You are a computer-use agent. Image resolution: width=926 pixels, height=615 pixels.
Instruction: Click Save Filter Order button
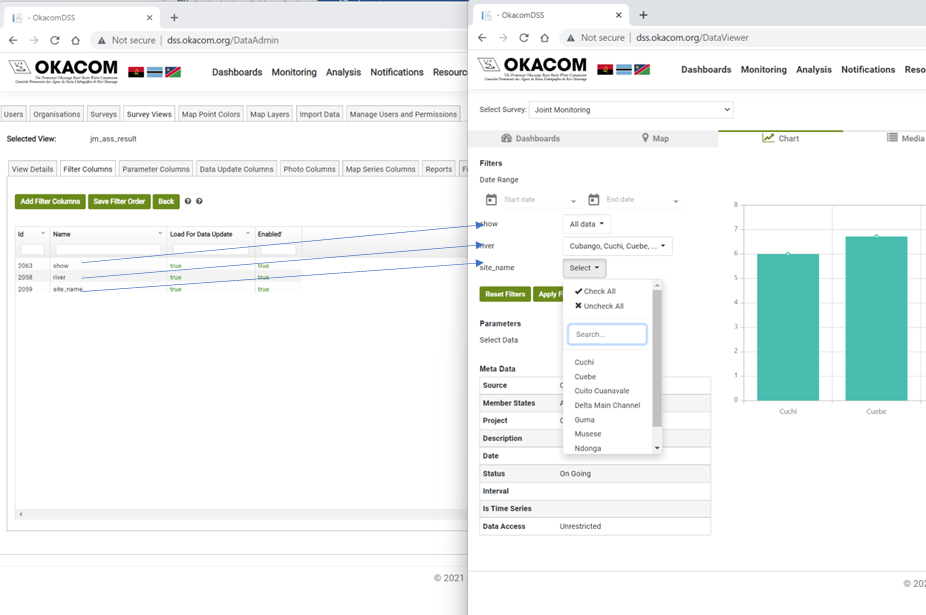pyautogui.click(x=119, y=201)
